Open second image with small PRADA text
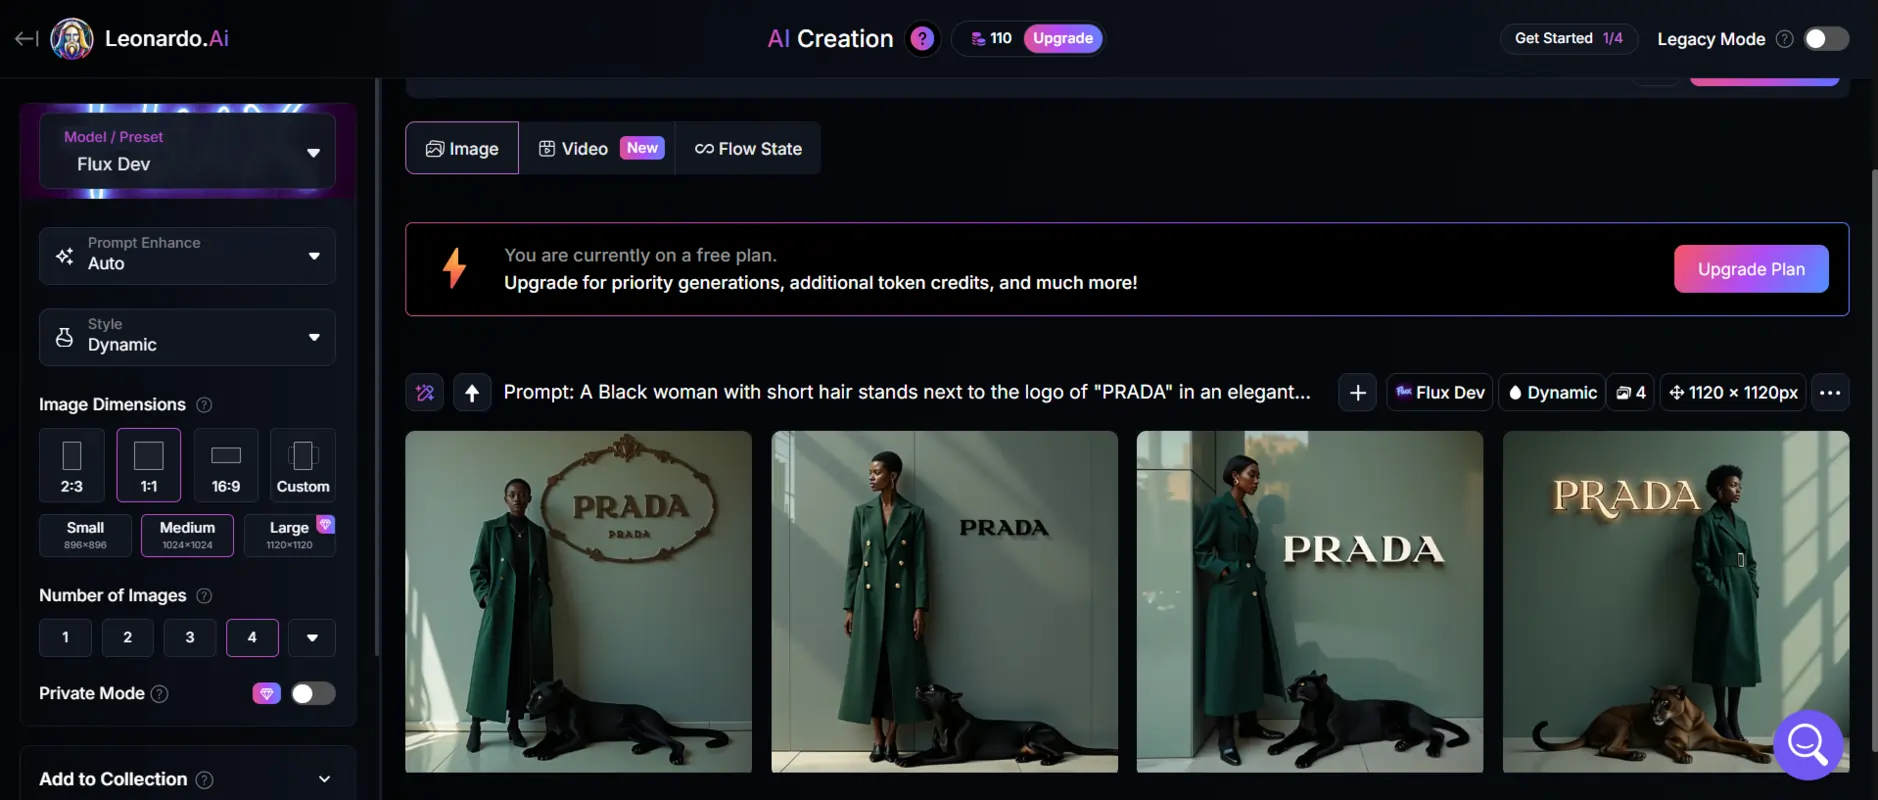The image size is (1878, 800). 944,601
